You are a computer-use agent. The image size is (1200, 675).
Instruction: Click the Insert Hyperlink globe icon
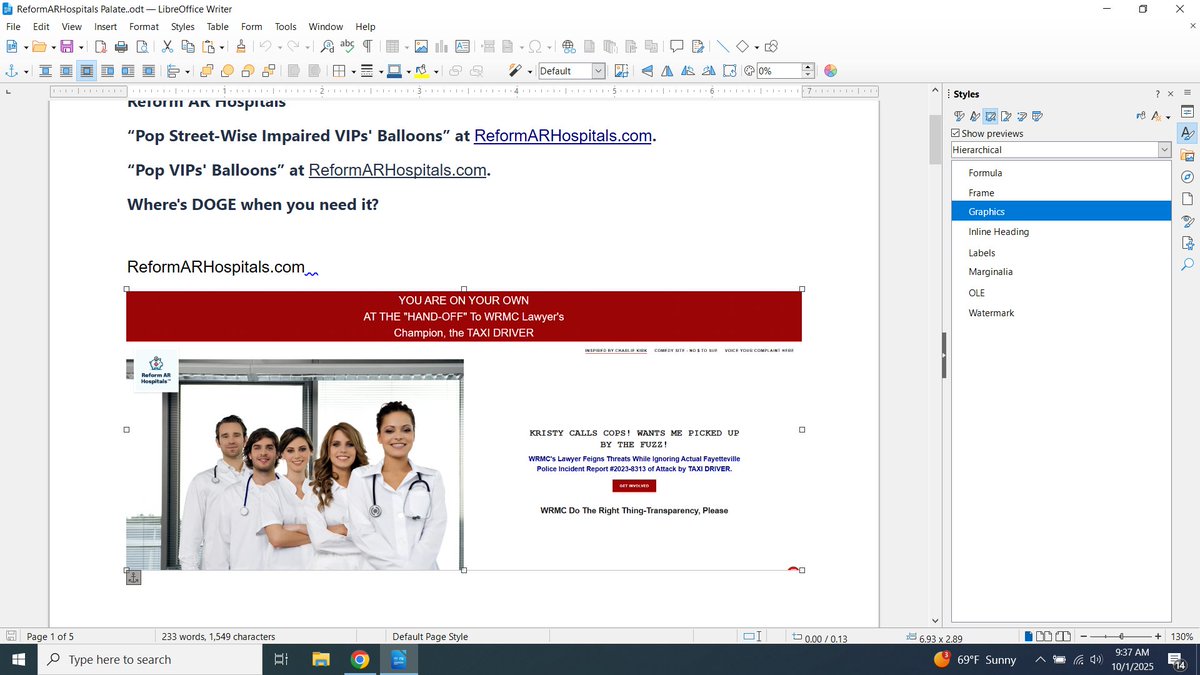click(x=568, y=46)
